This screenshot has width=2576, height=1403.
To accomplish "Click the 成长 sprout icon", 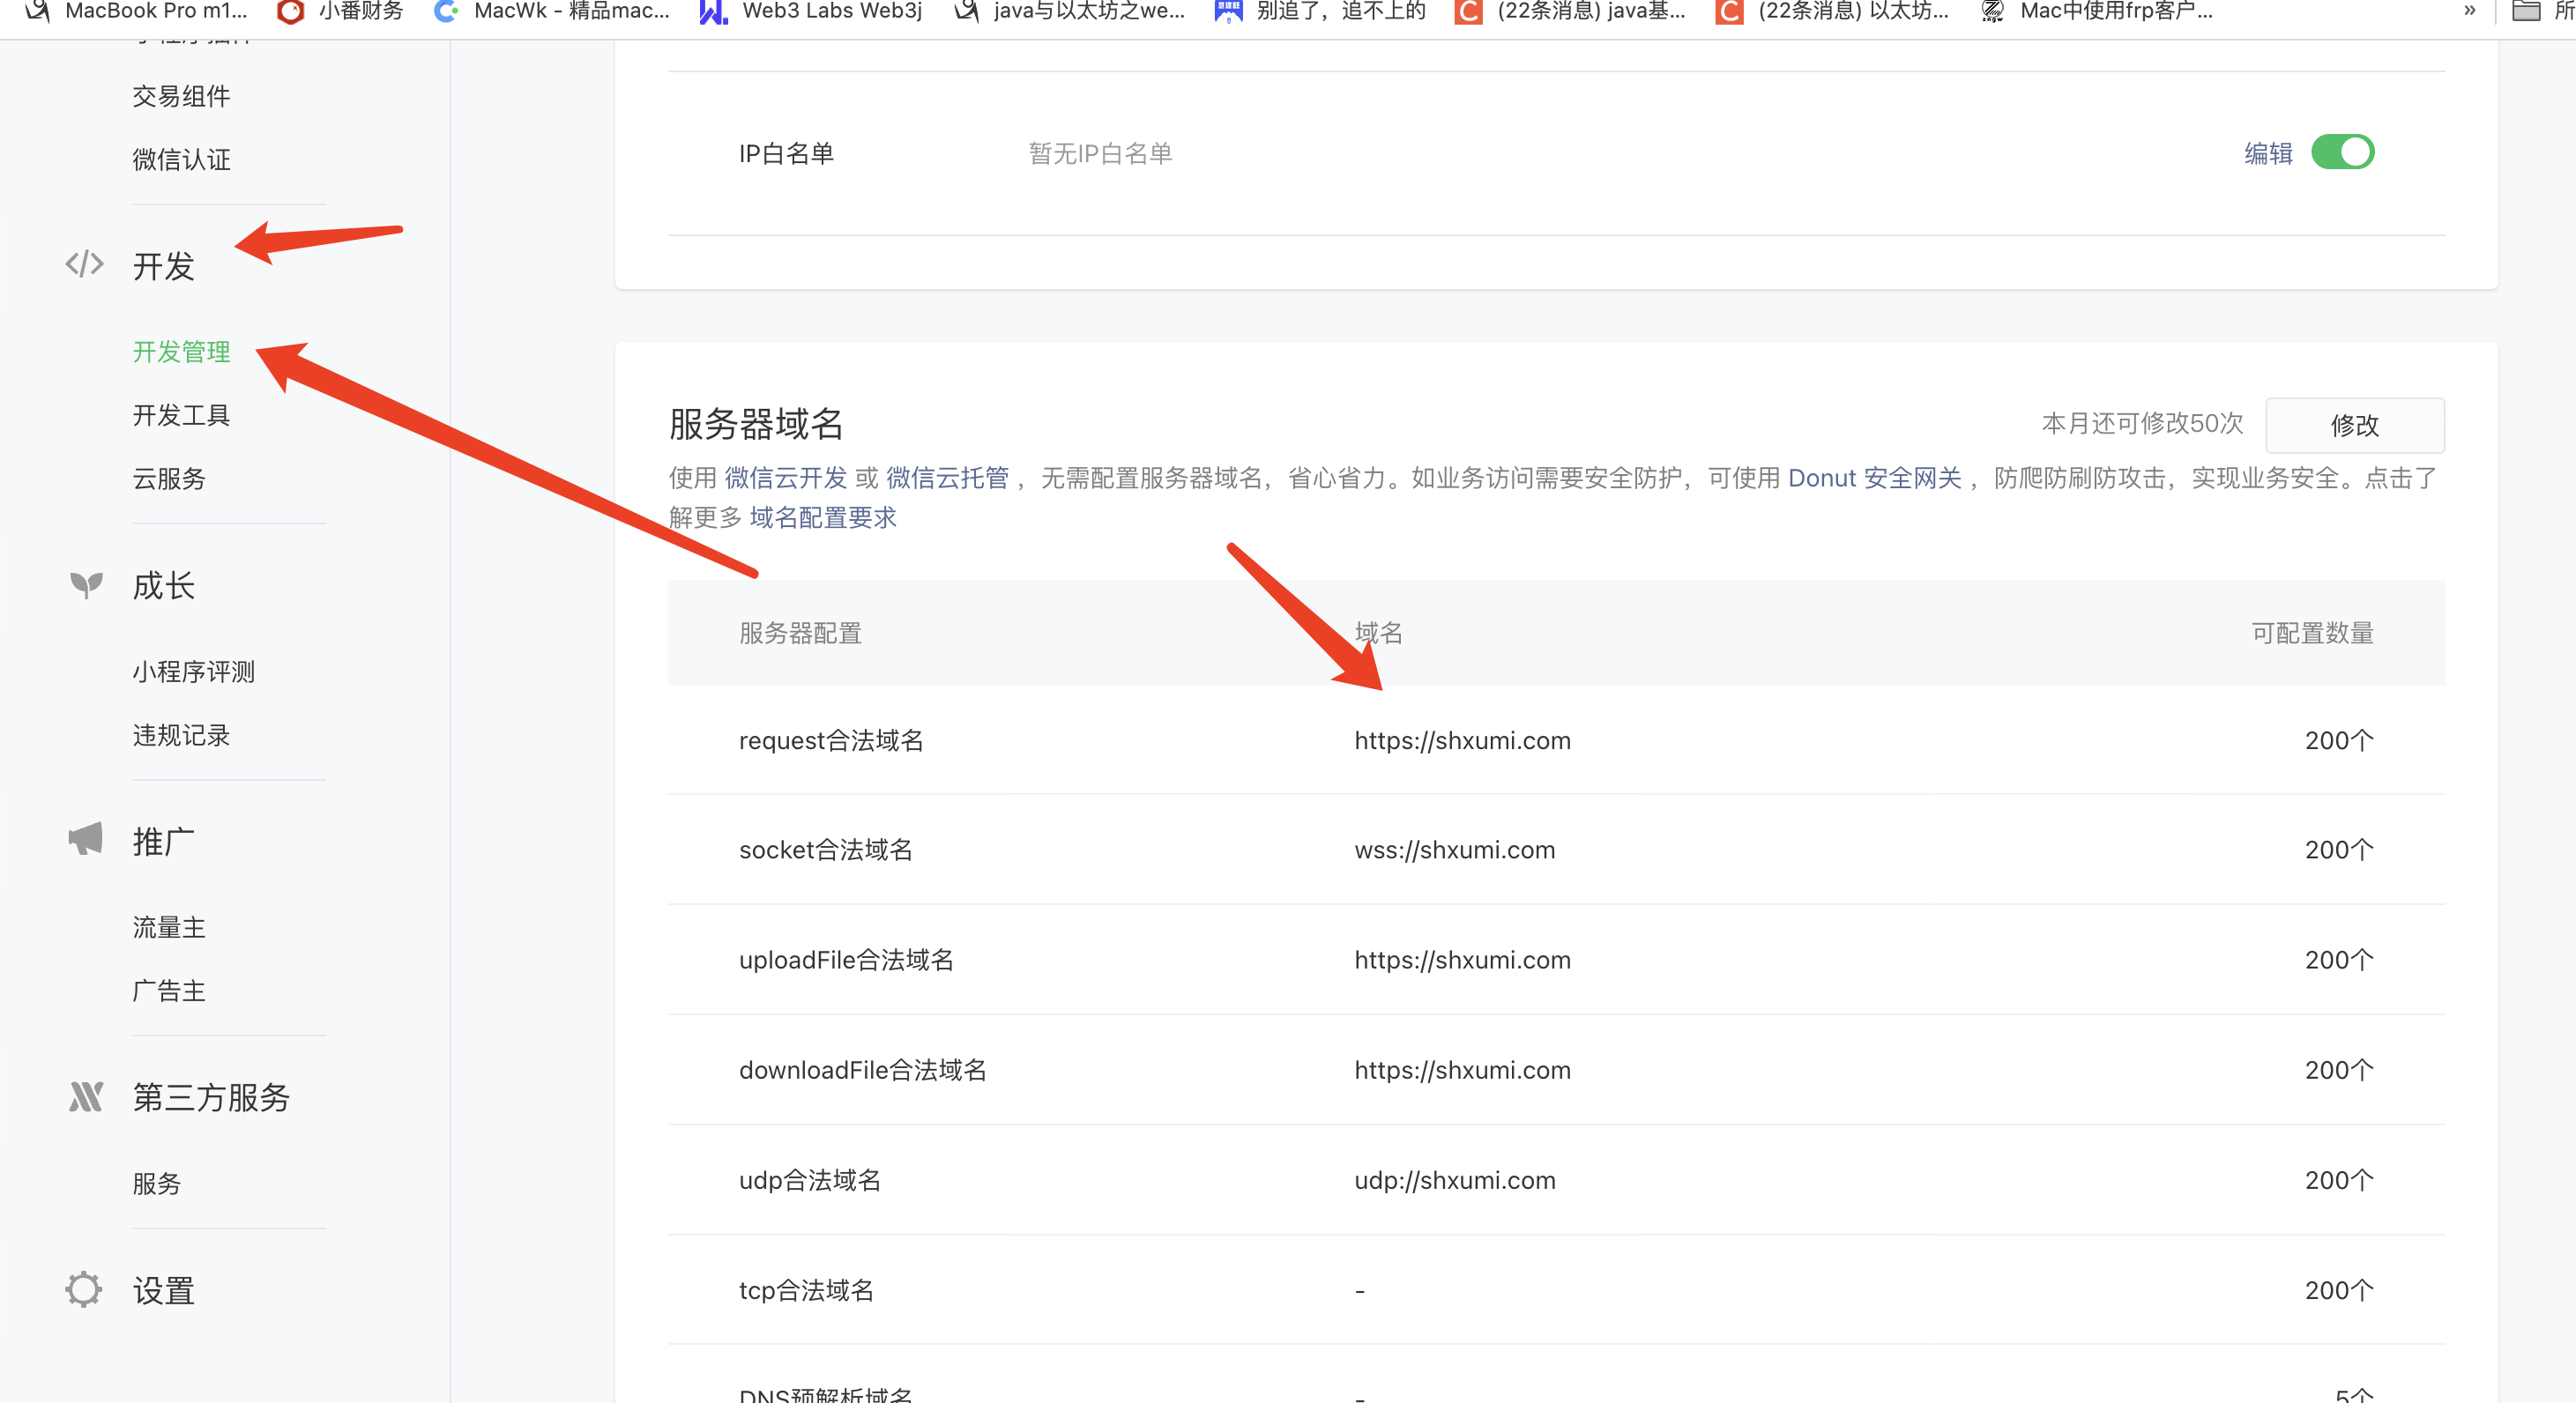I will pyautogui.click(x=86, y=585).
